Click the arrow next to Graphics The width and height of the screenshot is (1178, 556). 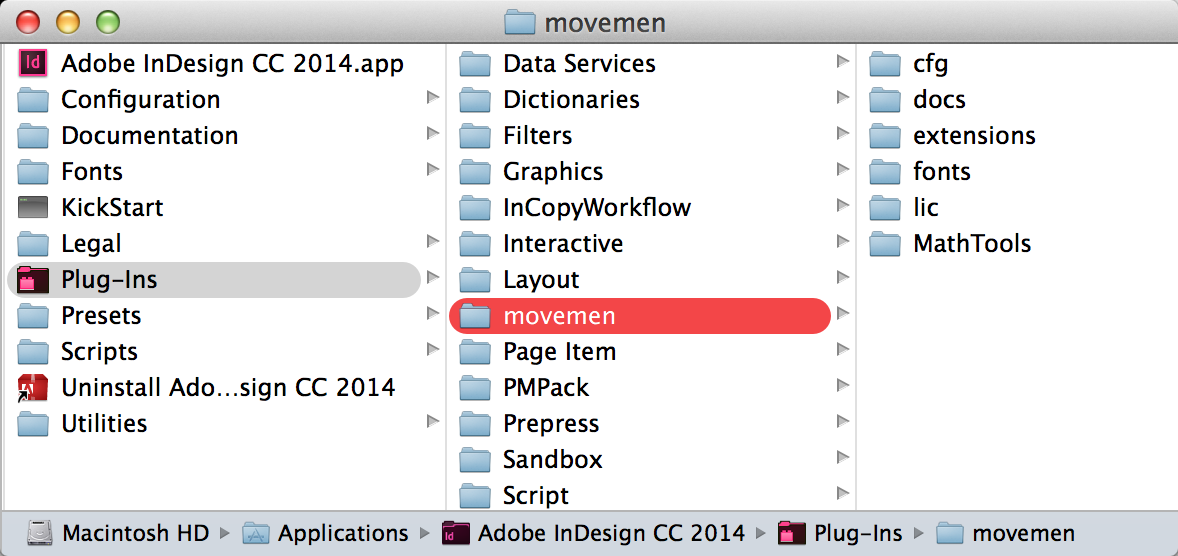pyautogui.click(x=843, y=169)
